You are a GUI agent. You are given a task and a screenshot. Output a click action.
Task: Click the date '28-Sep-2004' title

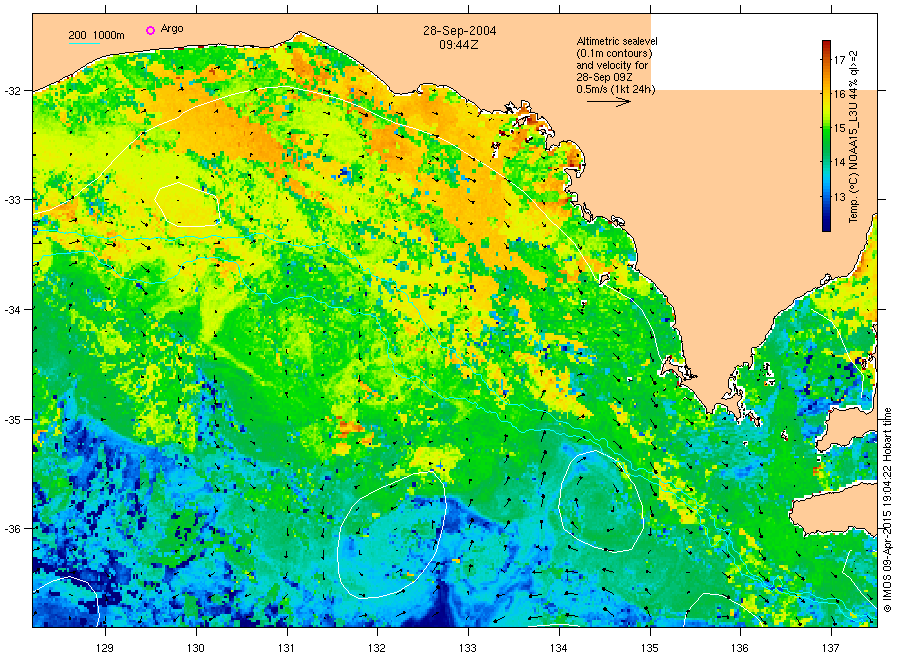coord(460,31)
